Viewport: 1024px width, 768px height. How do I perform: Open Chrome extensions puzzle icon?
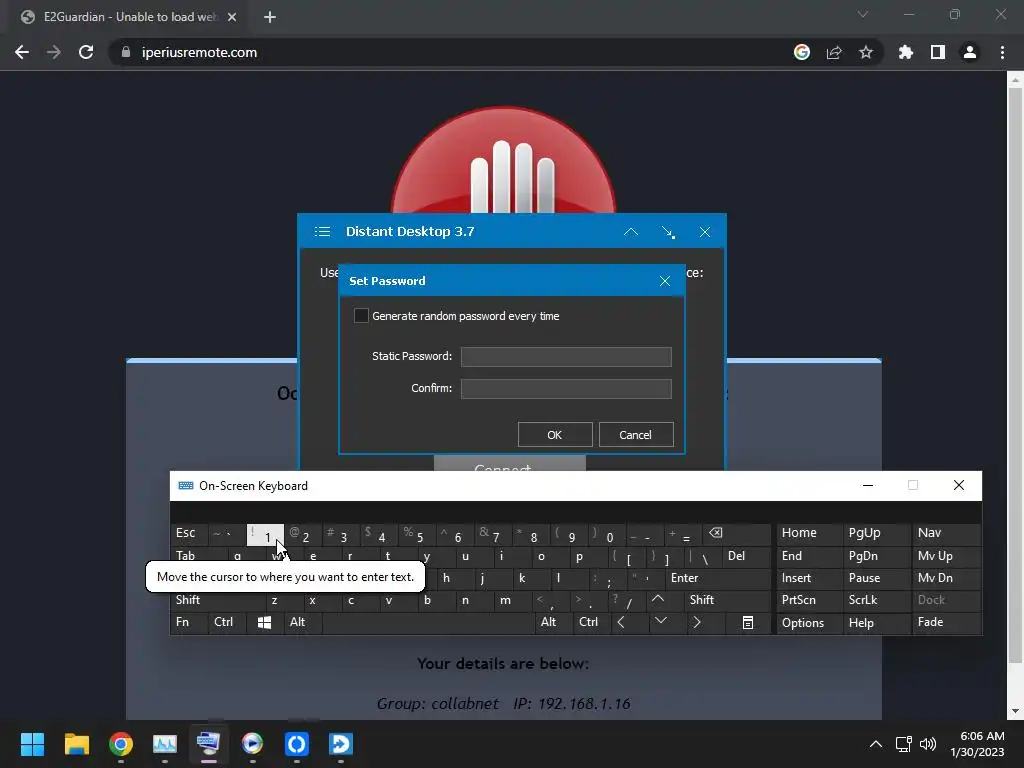[906, 52]
